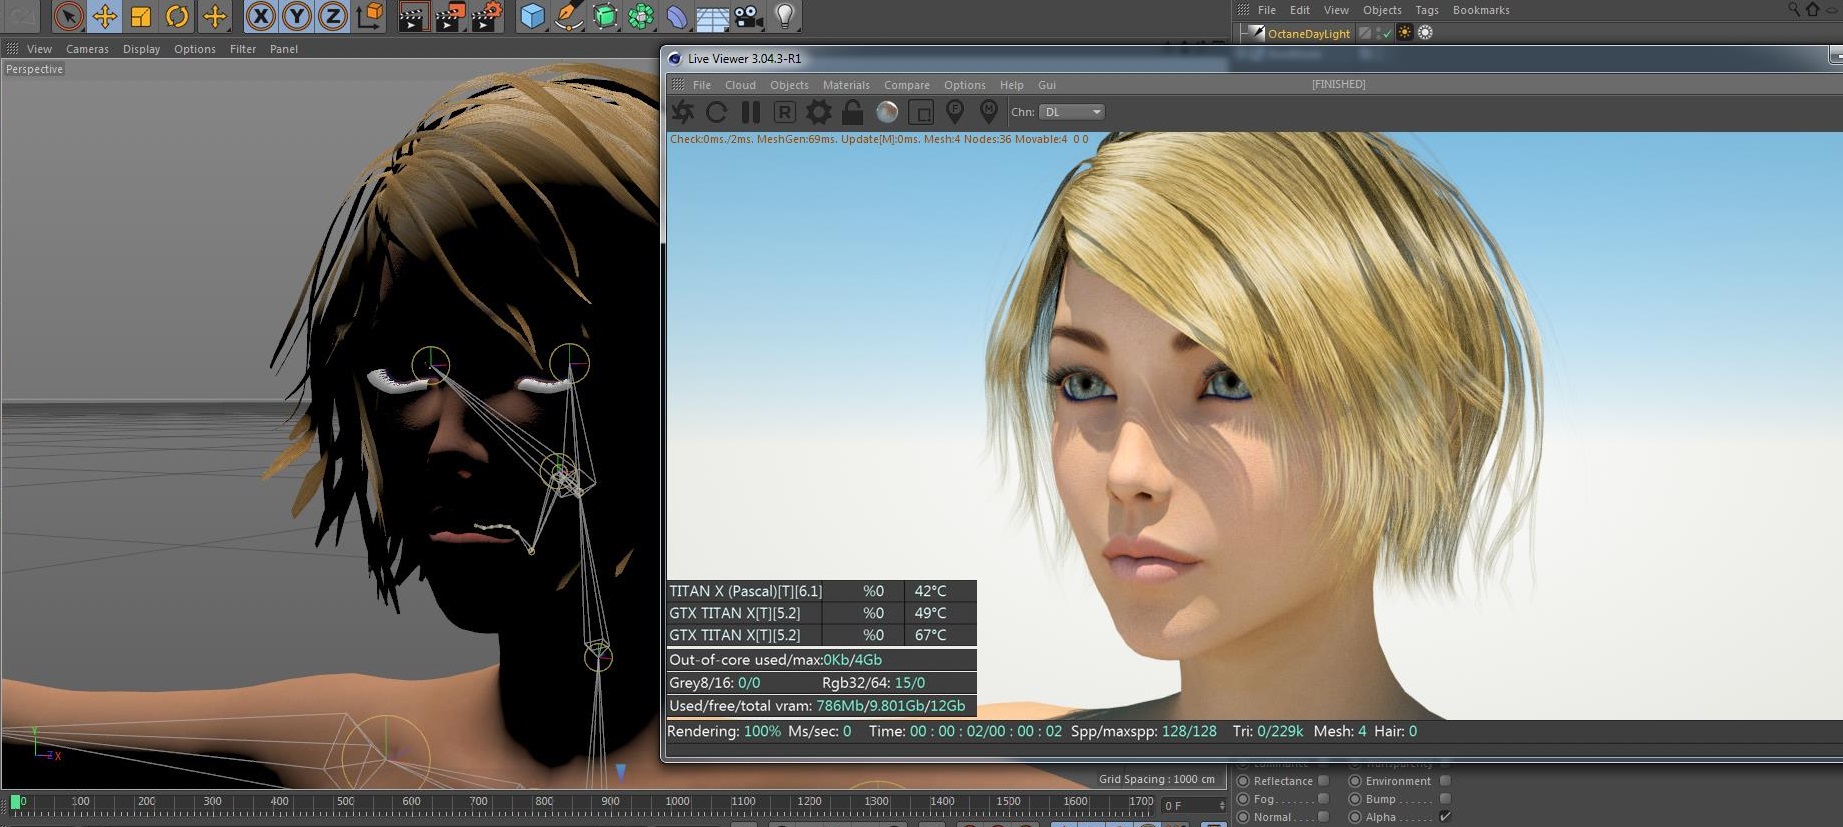Open the Cameras viewport menu
1843x827 pixels.
point(87,49)
